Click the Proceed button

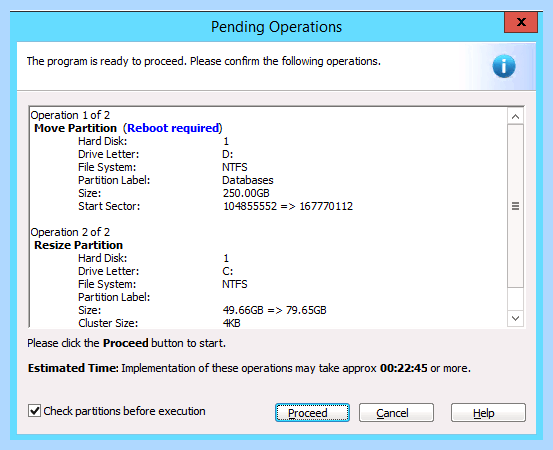click(312, 413)
